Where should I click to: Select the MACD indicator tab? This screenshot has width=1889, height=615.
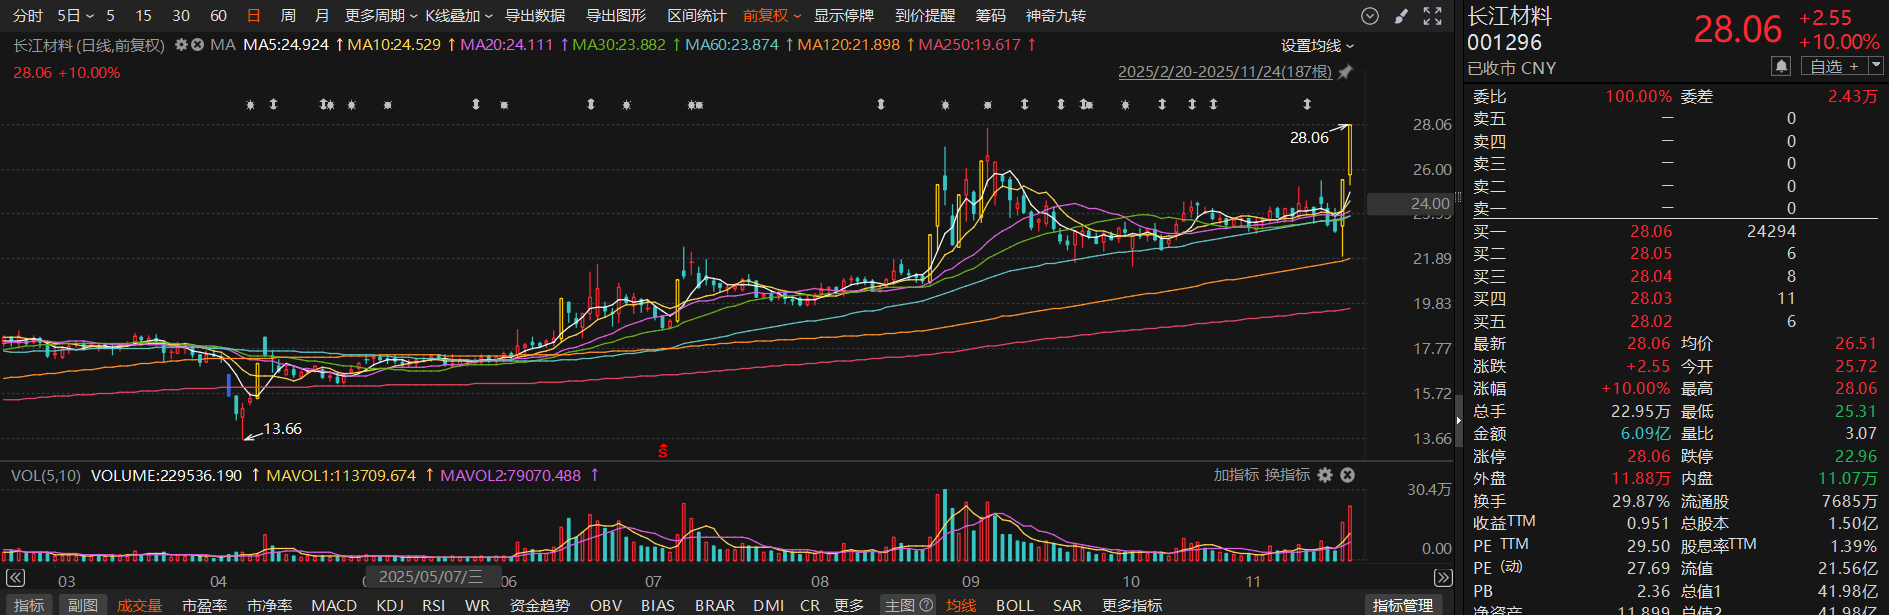(334, 605)
